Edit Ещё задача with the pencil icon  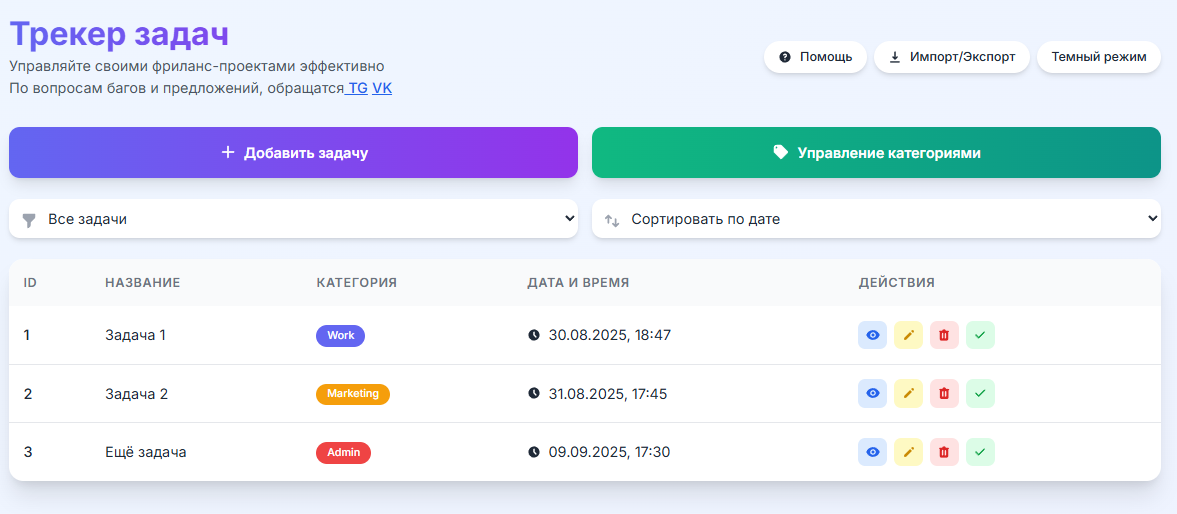[x=908, y=452]
